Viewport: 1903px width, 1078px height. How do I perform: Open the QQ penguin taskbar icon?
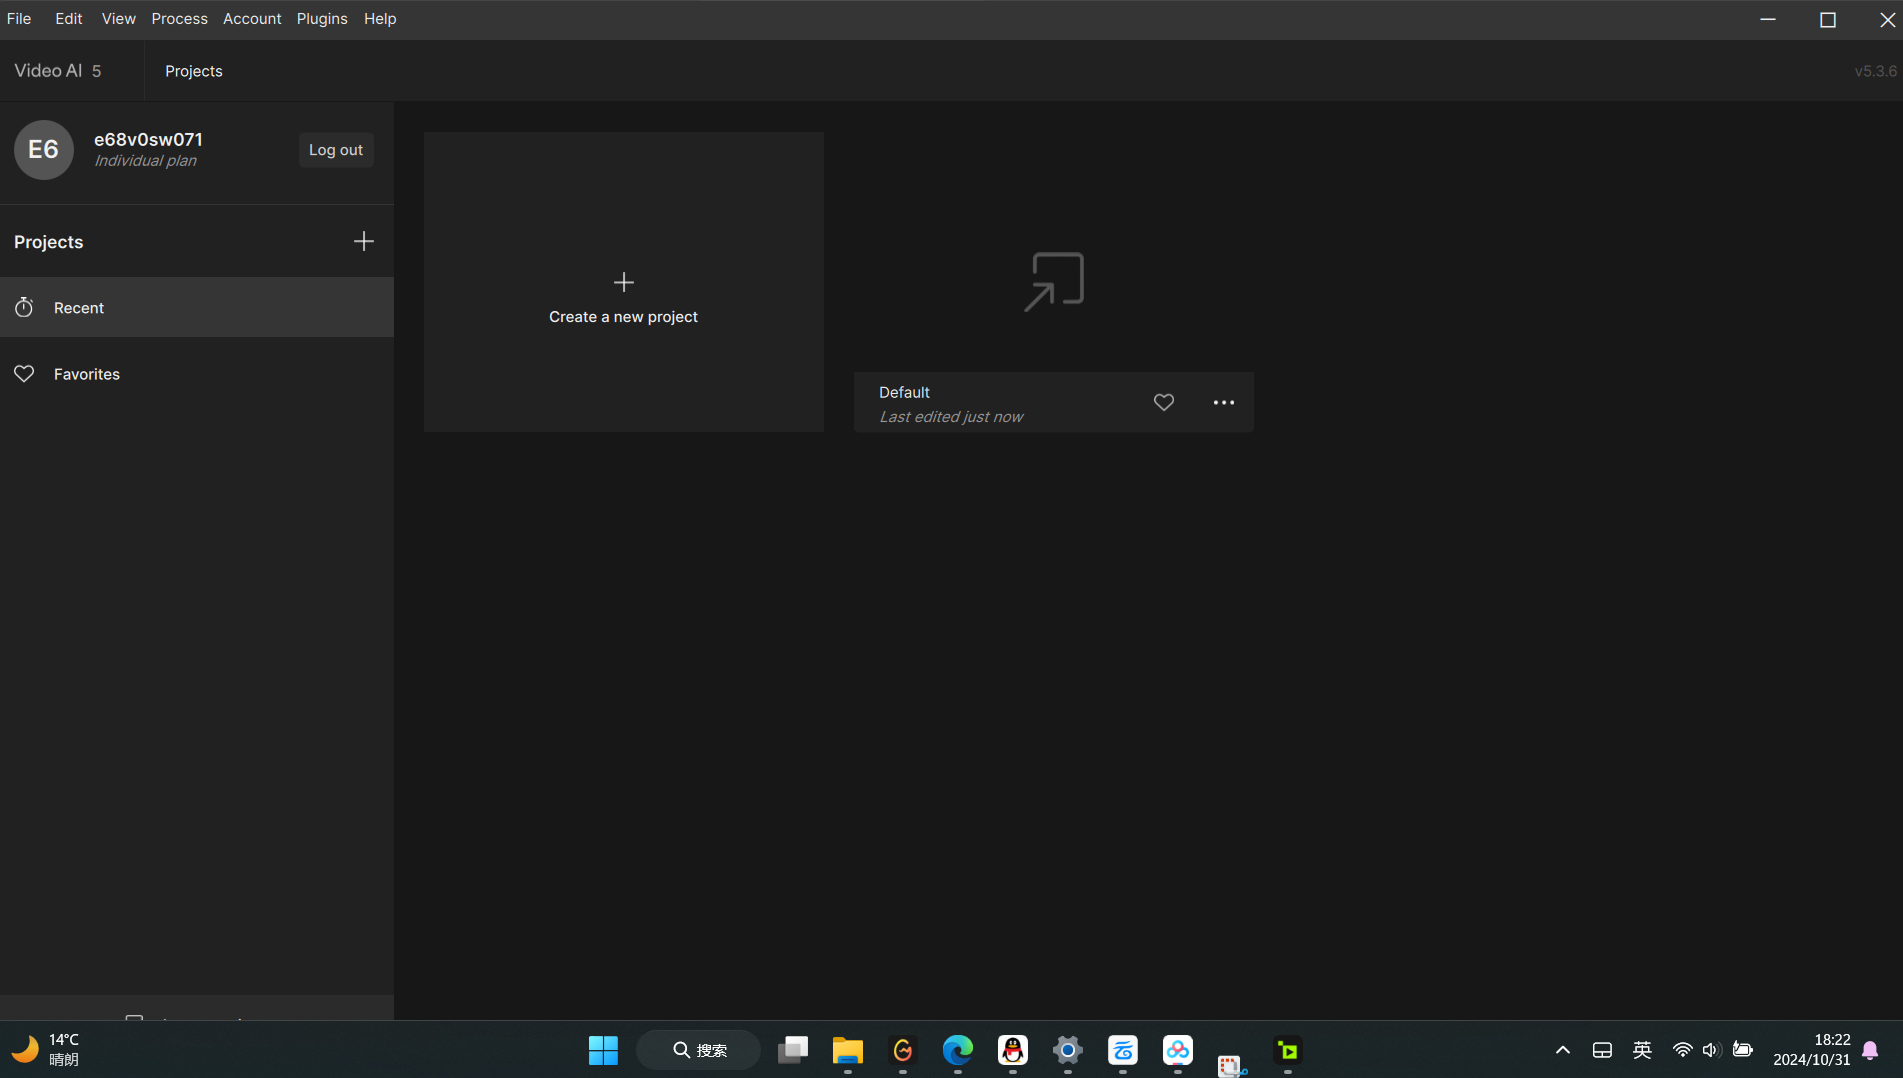(1012, 1050)
